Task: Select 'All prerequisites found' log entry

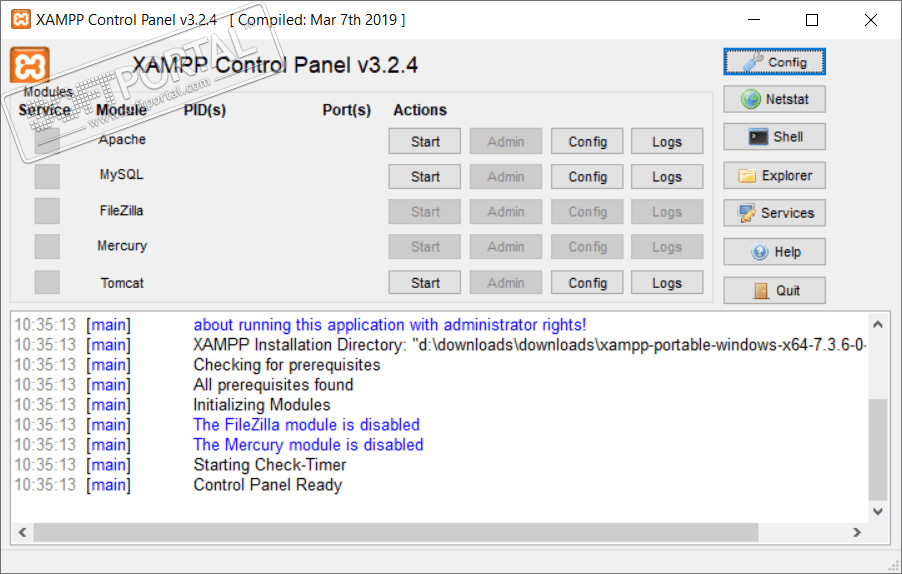Action: (x=273, y=385)
